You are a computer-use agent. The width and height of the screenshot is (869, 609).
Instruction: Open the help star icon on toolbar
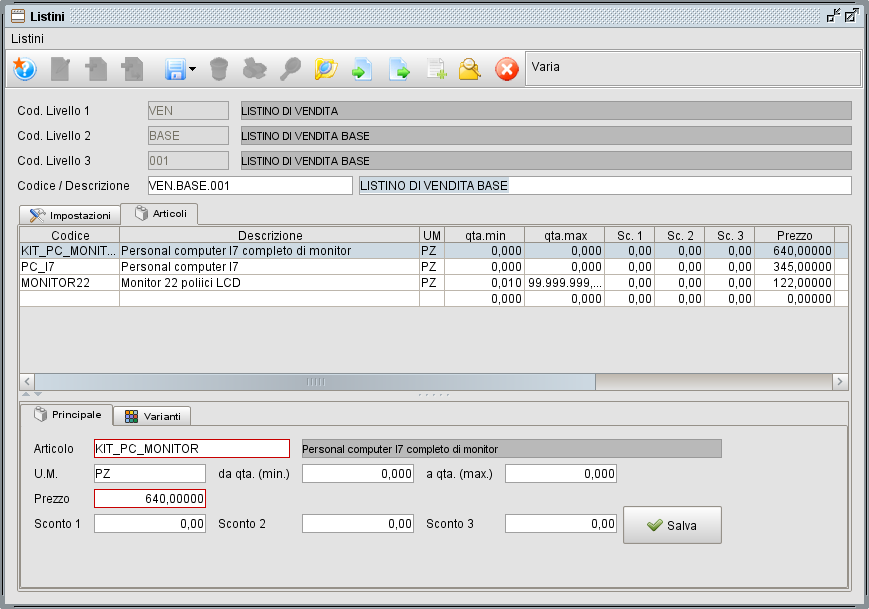pyautogui.click(x=23, y=69)
